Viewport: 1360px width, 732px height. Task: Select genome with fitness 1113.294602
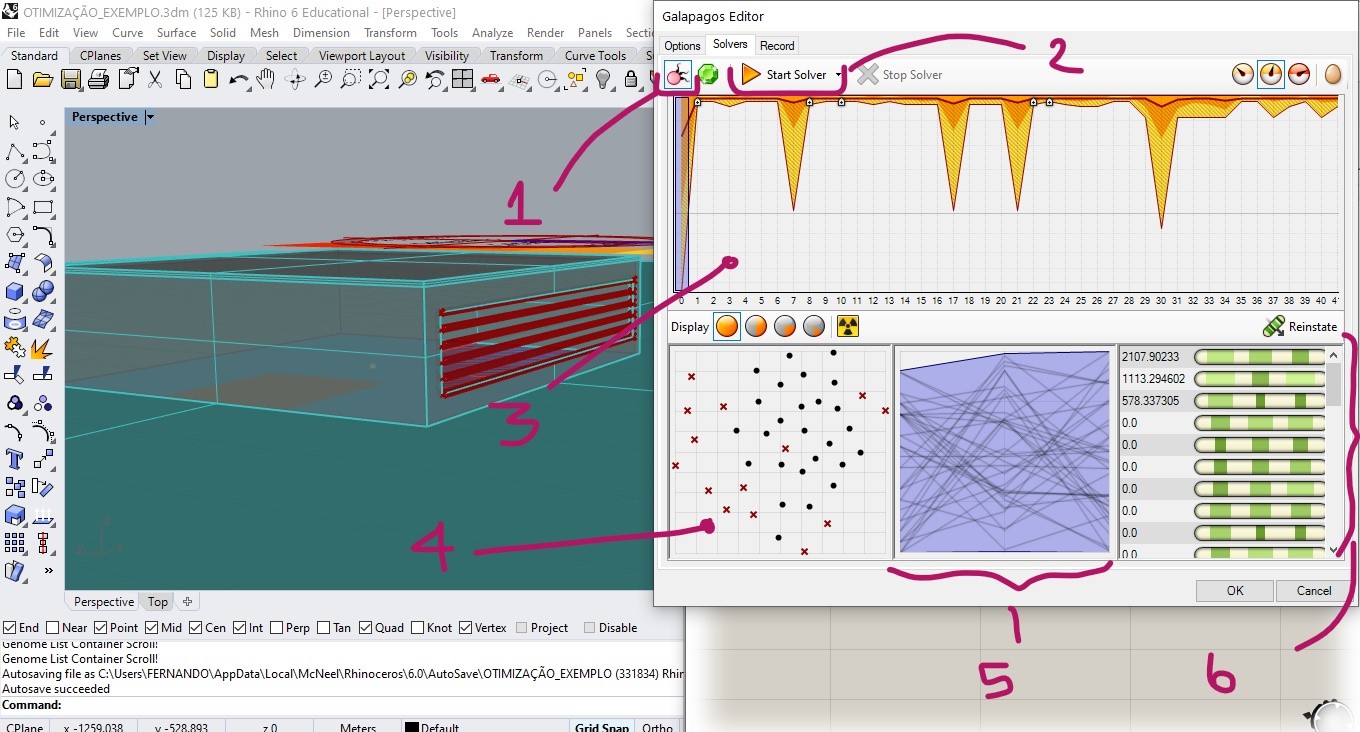(1153, 379)
